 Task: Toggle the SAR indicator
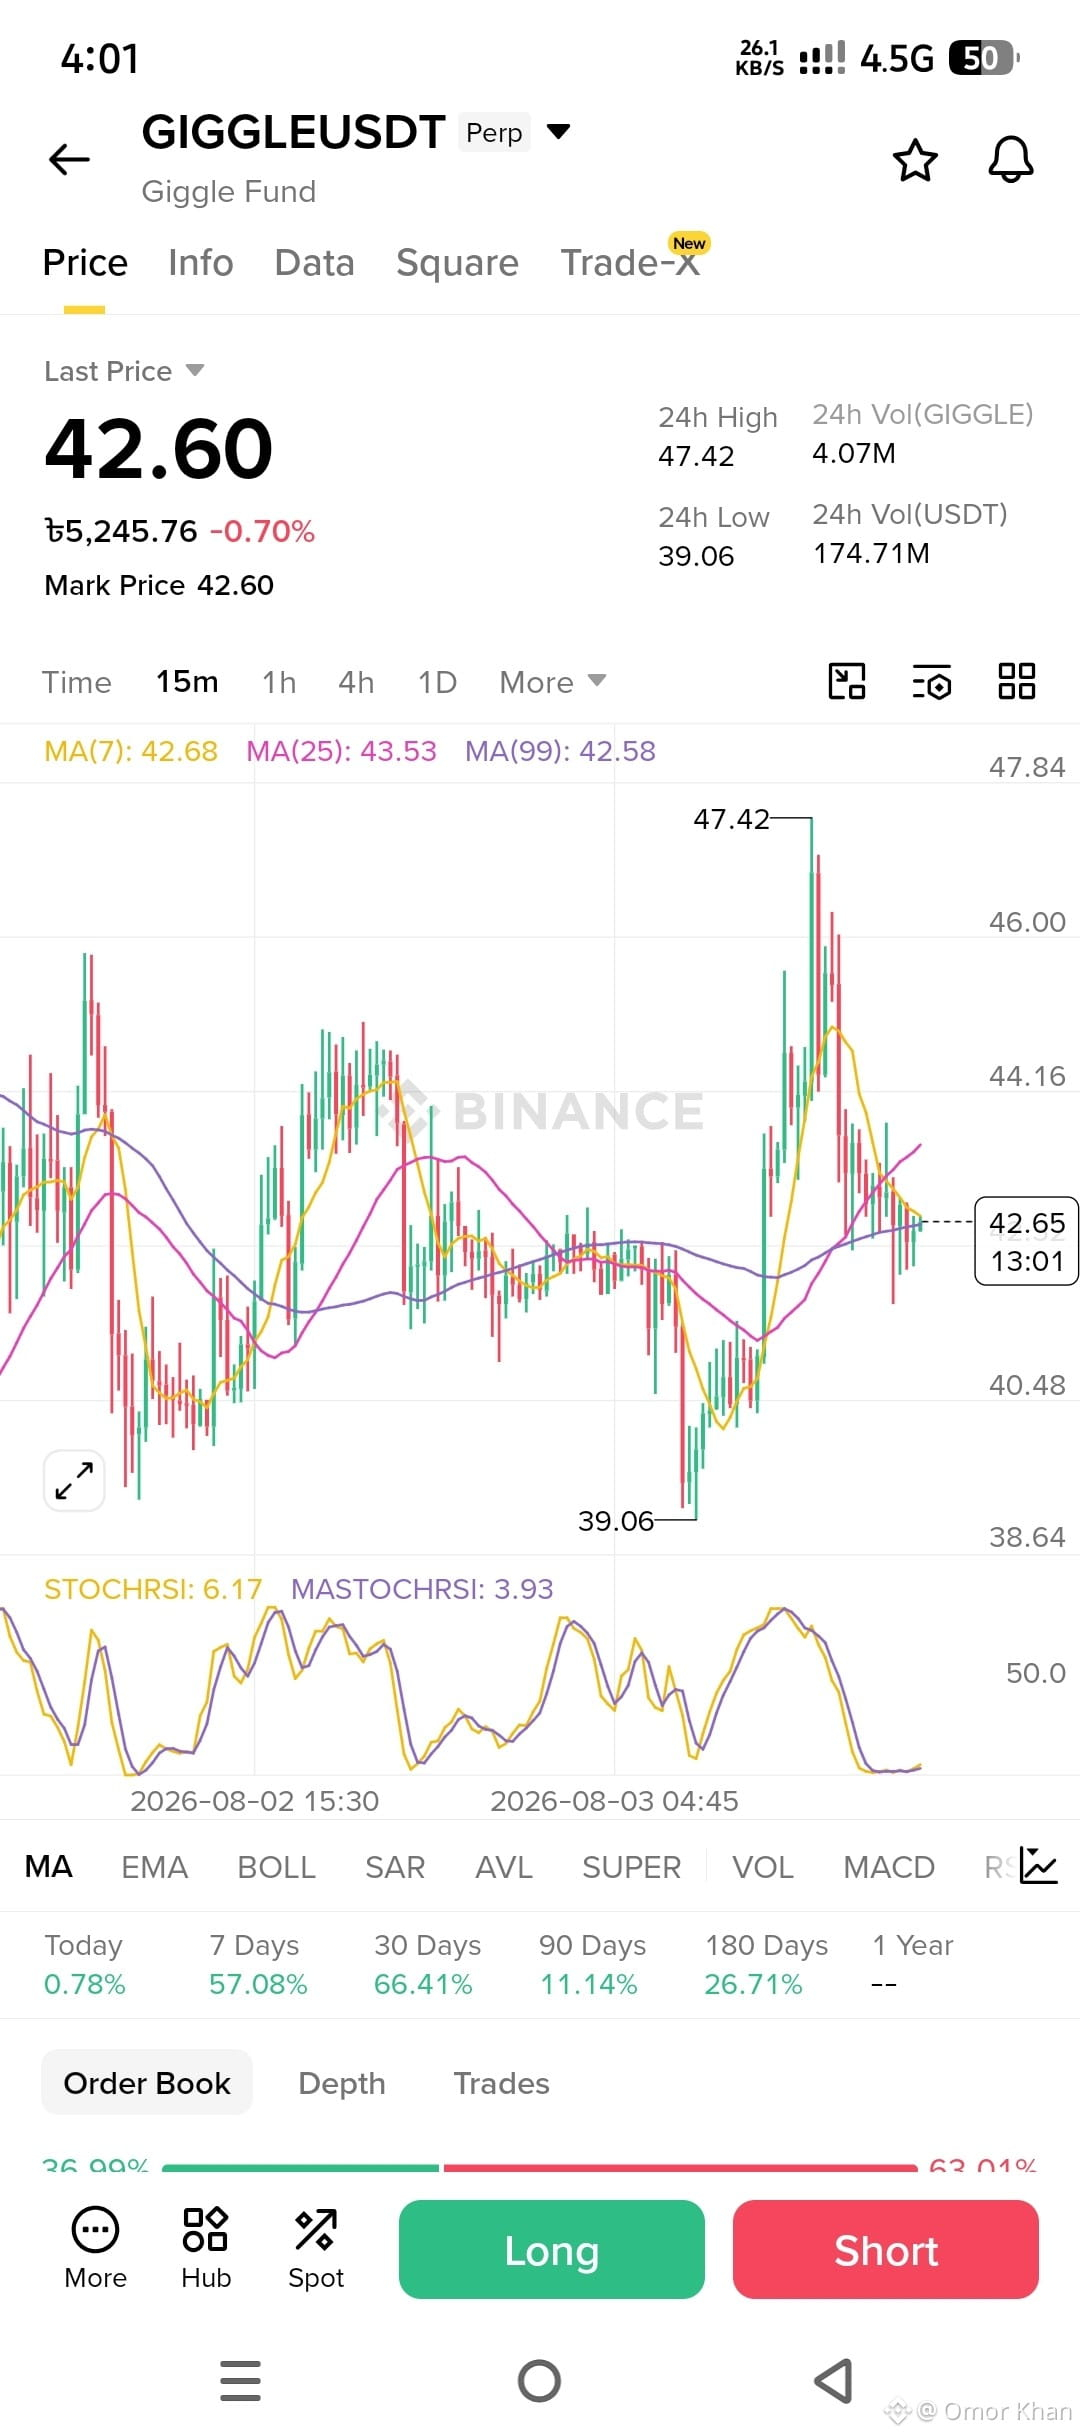pyautogui.click(x=395, y=1867)
